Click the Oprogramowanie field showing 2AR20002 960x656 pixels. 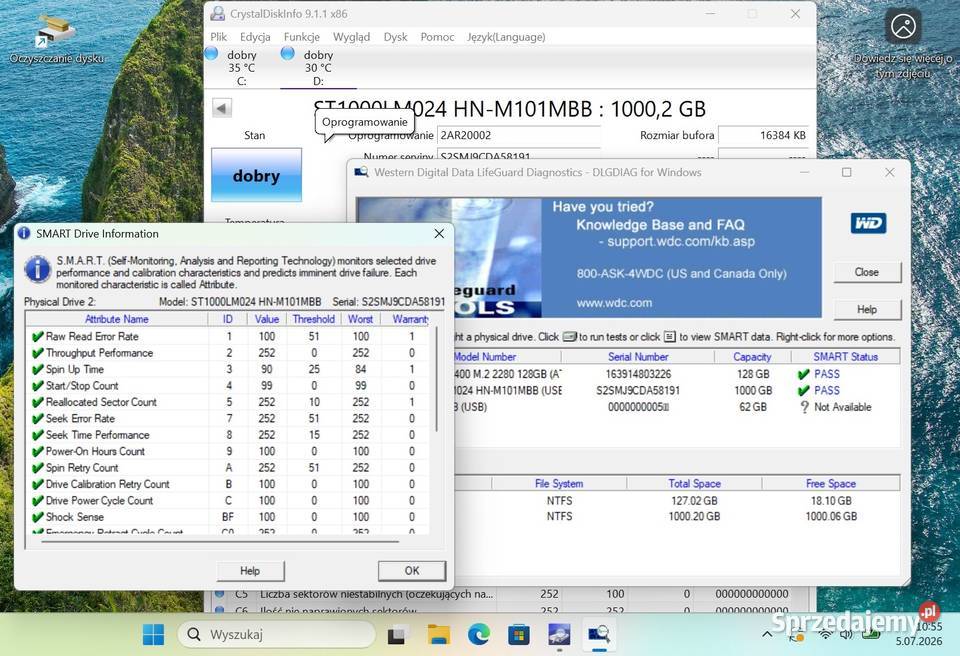tap(519, 135)
